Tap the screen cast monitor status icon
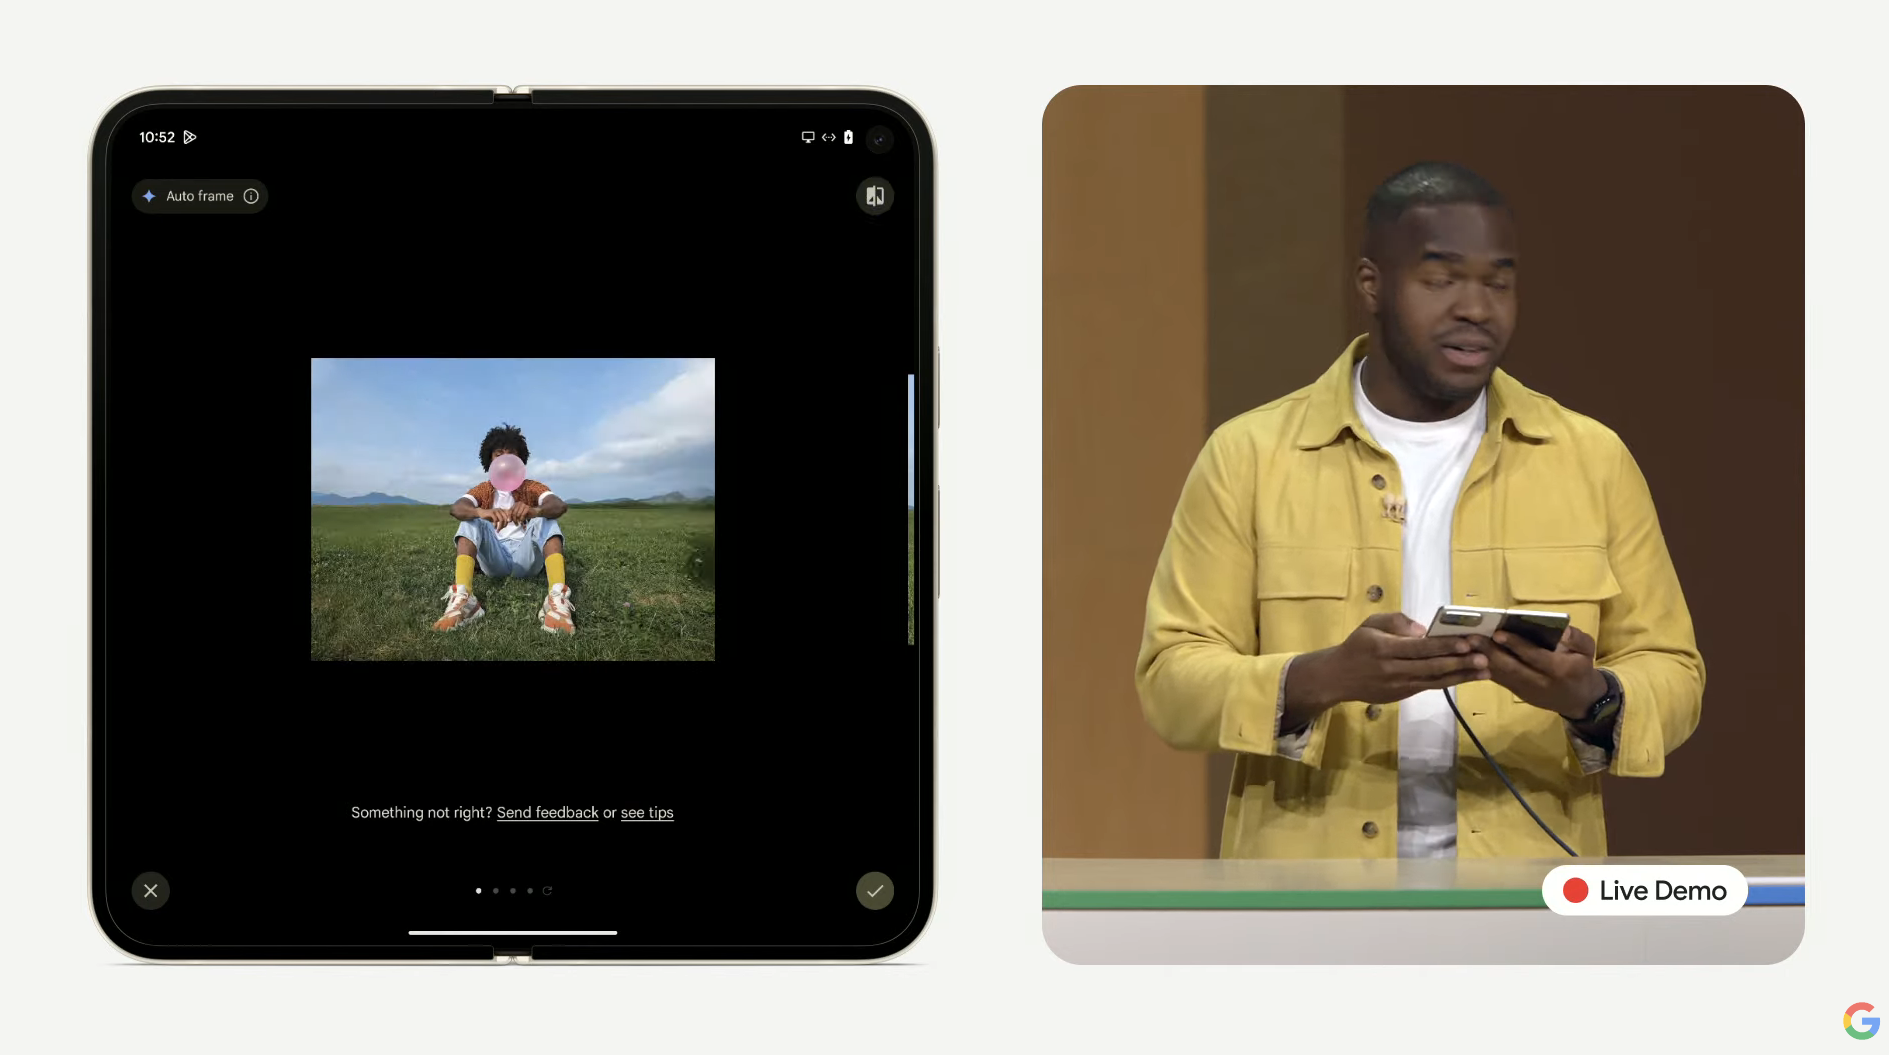 [x=808, y=137]
